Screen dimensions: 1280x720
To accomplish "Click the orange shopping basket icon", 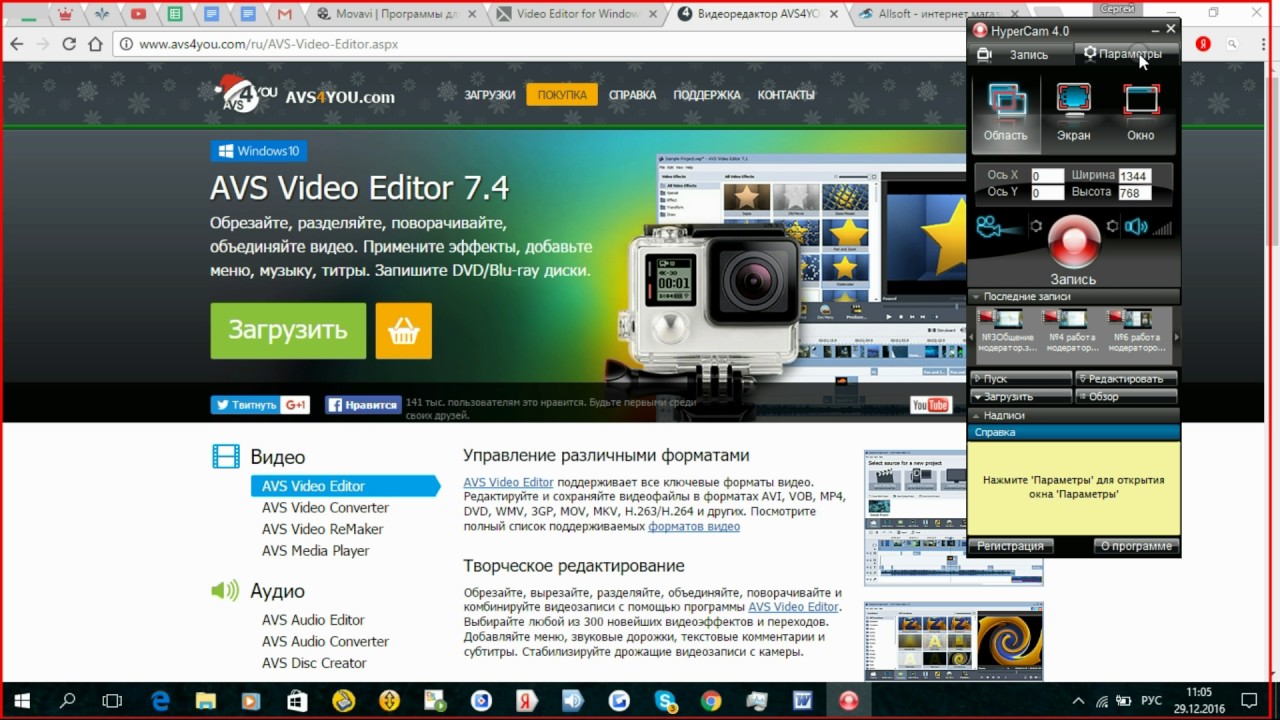I will pyautogui.click(x=404, y=330).
